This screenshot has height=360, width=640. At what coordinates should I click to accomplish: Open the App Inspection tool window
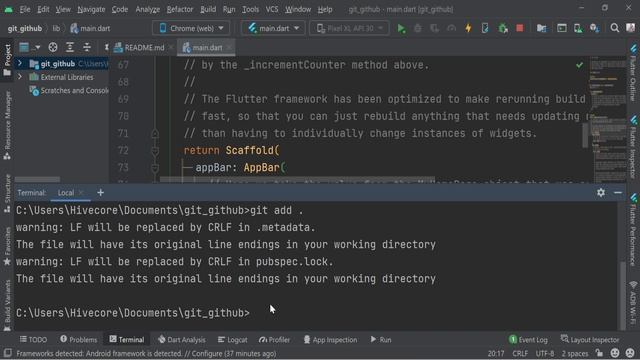(x=330, y=339)
